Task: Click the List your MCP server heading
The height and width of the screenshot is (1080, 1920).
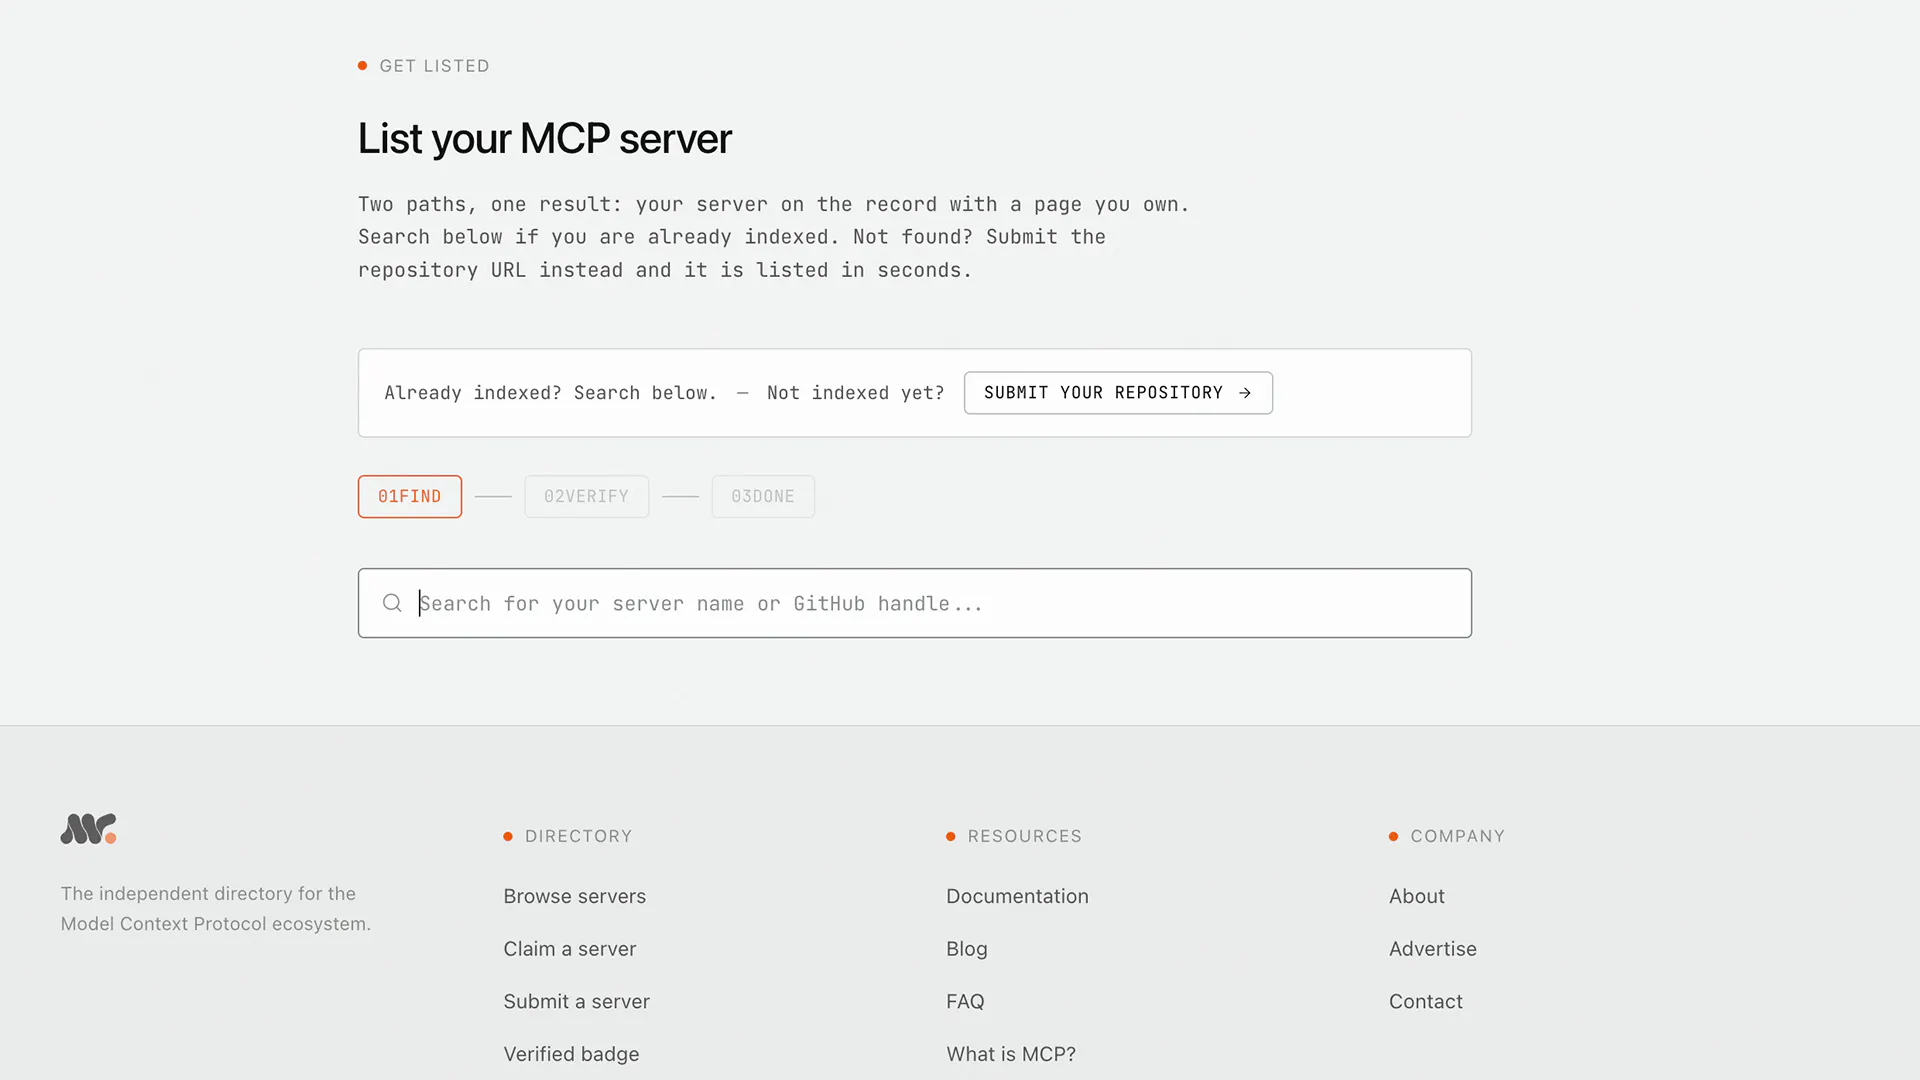Action: coord(545,138)
